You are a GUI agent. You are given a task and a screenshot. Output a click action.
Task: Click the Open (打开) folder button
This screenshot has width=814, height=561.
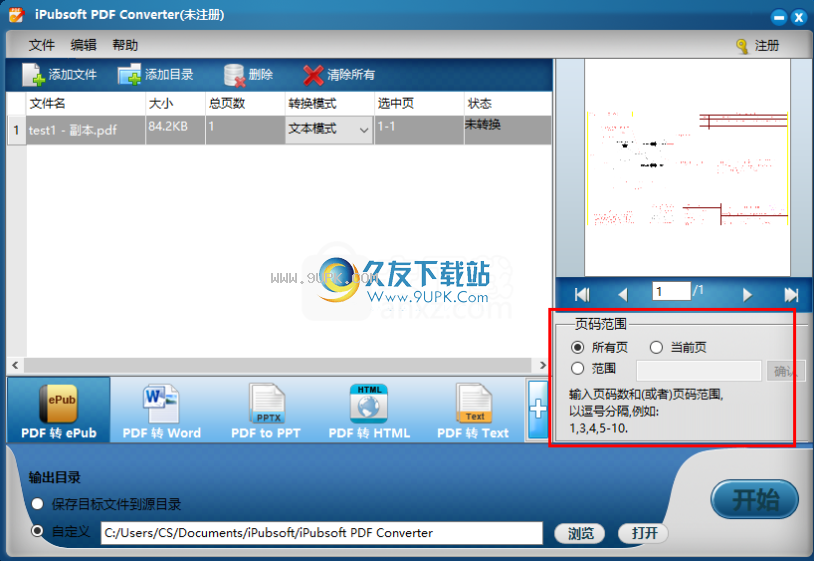[x=644, y=533]
